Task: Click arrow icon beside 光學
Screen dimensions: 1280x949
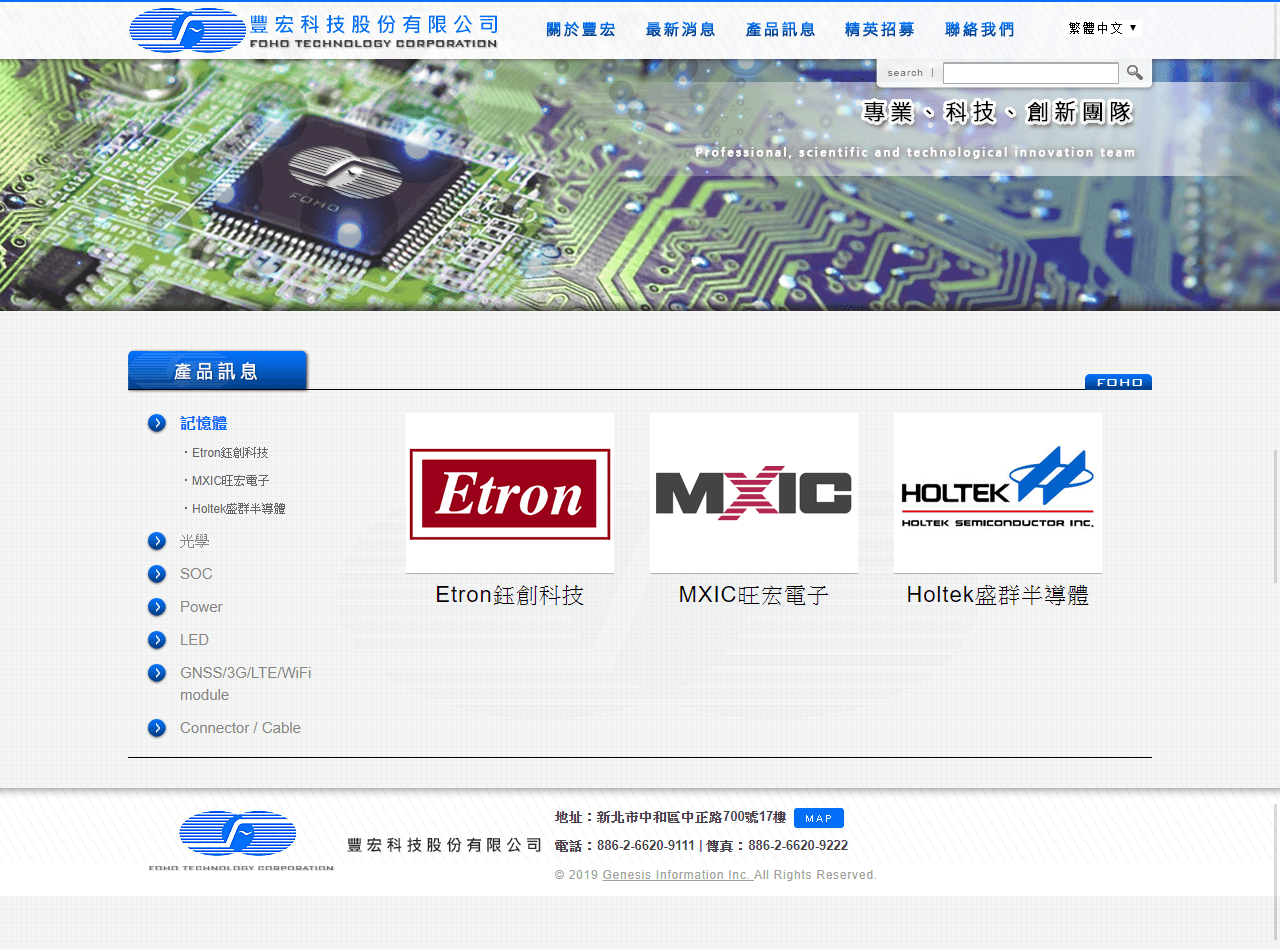Action: click(x=157, y=541)
